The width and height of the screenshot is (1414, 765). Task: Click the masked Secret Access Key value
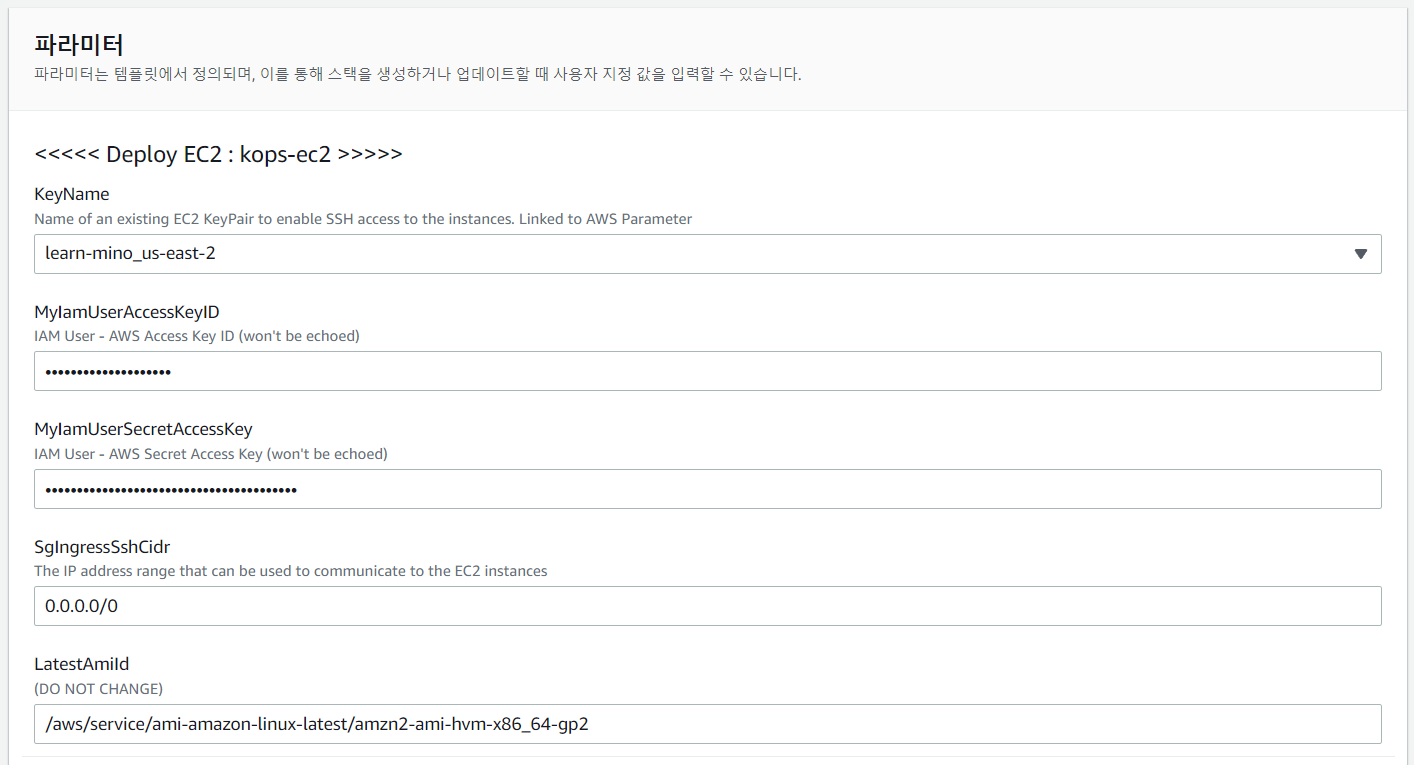click(170, 488)
